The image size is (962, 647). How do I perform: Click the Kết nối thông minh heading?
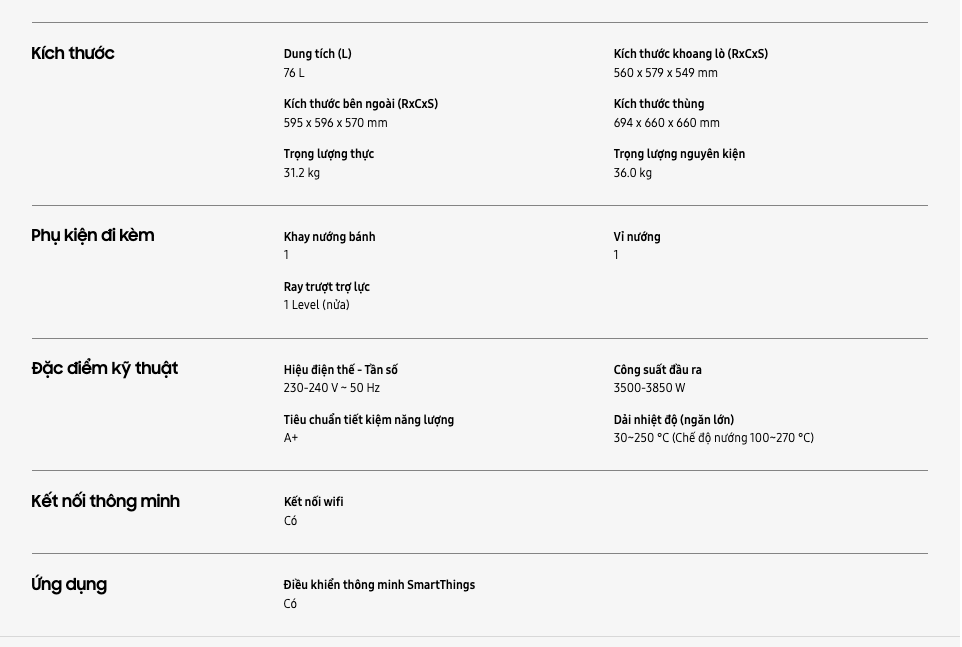[106, 502]
